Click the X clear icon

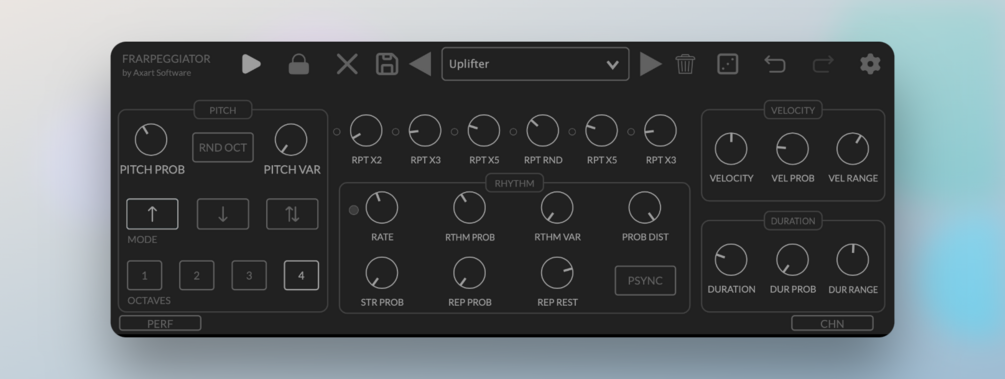[347, 64]
